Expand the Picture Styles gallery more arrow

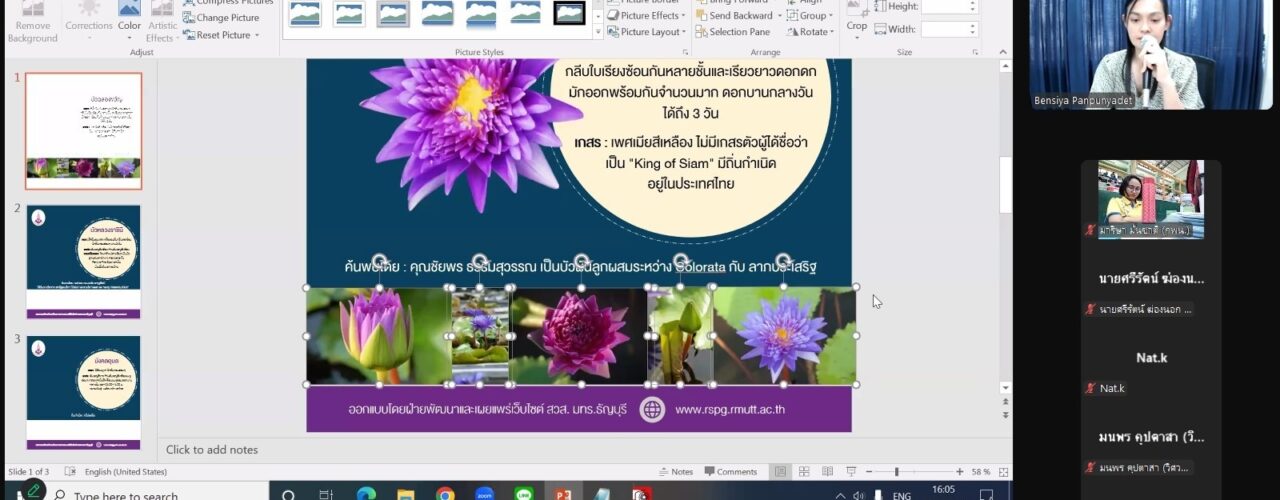pos(598,32)
